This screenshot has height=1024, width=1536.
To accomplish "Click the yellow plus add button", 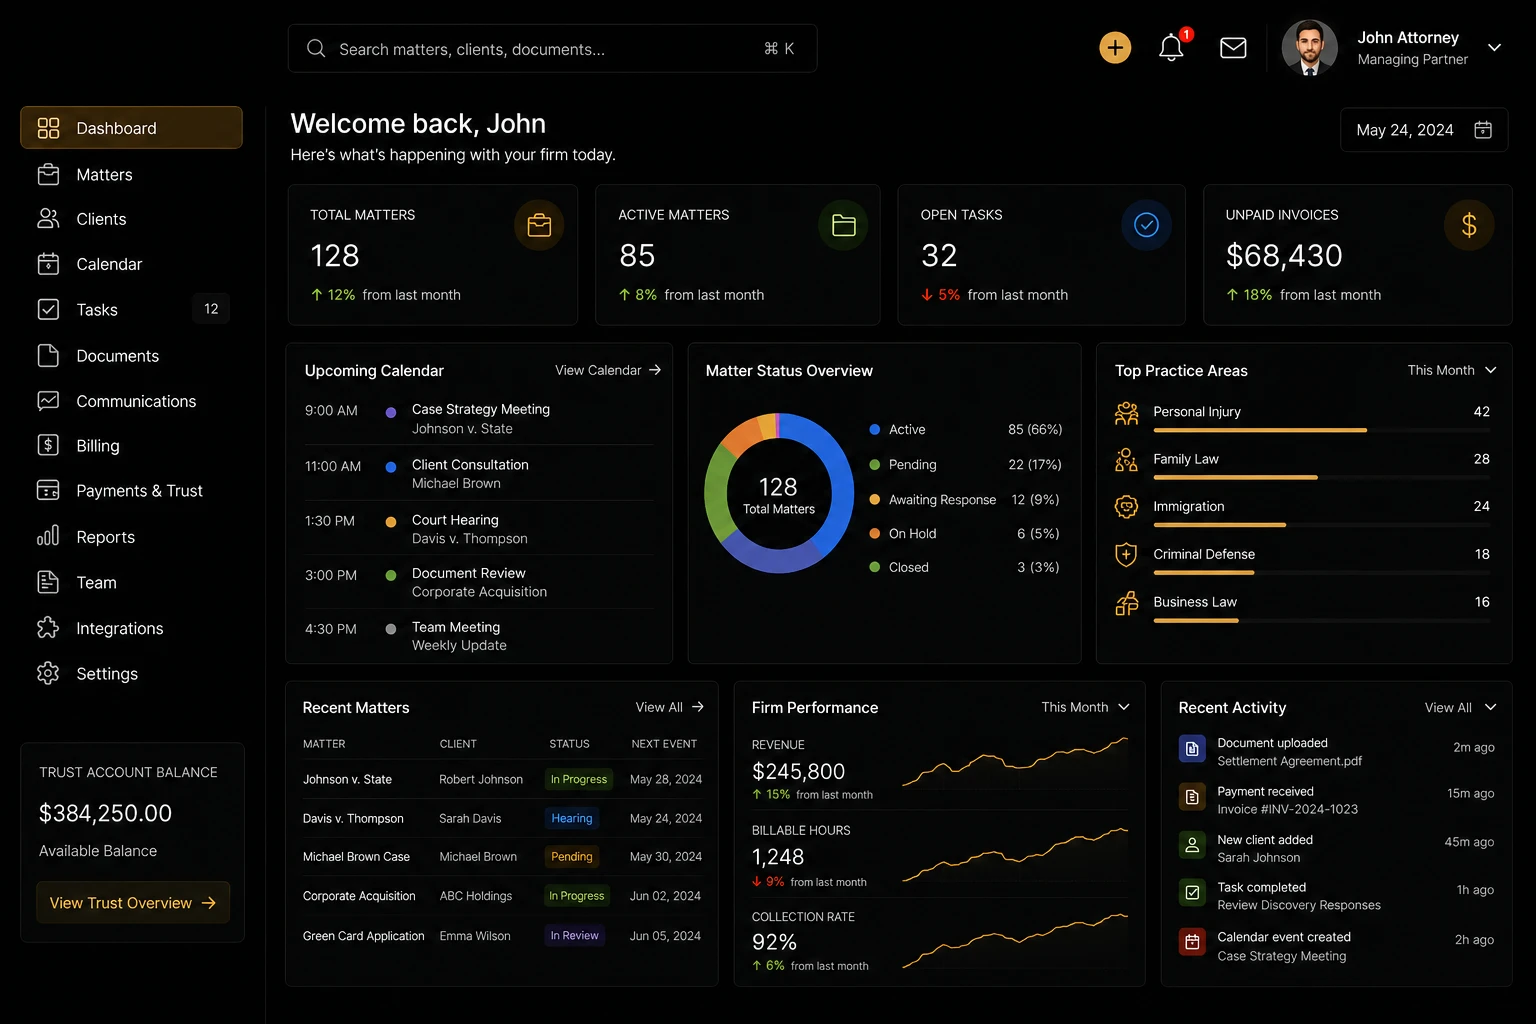I will coord(1115,48).
